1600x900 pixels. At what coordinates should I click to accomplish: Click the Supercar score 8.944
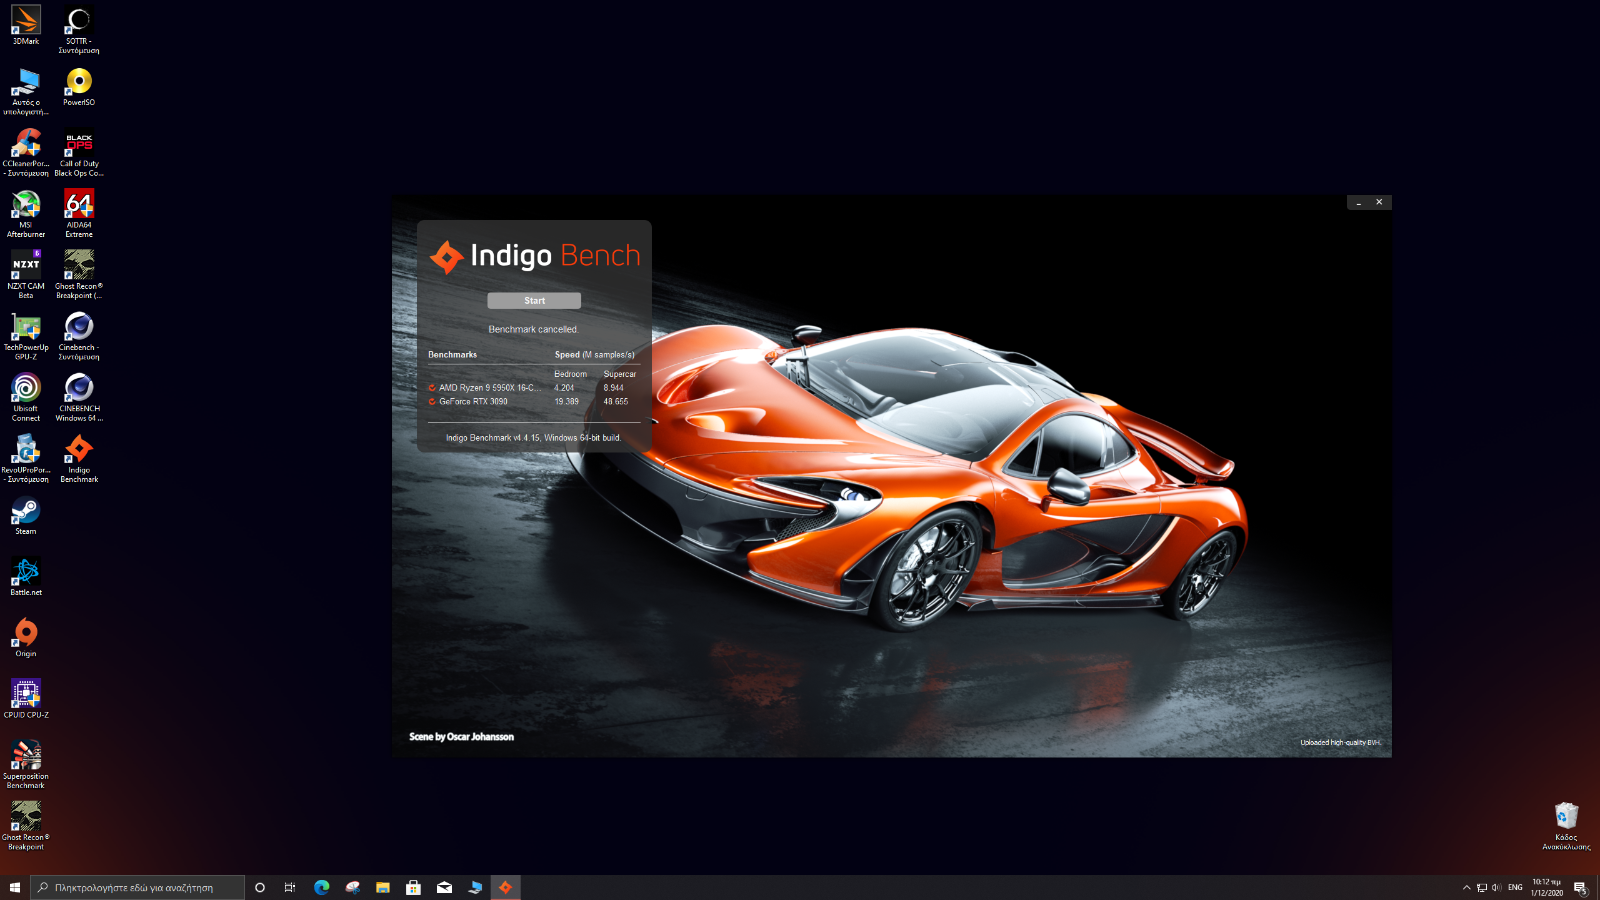(x=613, y=388)
